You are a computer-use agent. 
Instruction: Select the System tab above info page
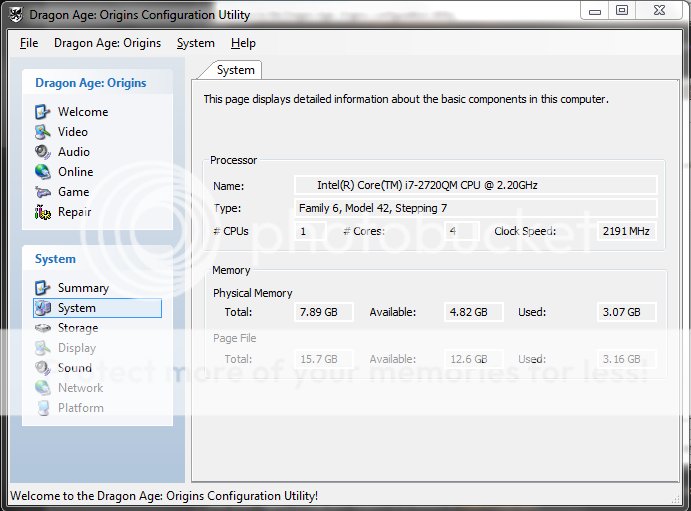[x=236, y=70]
